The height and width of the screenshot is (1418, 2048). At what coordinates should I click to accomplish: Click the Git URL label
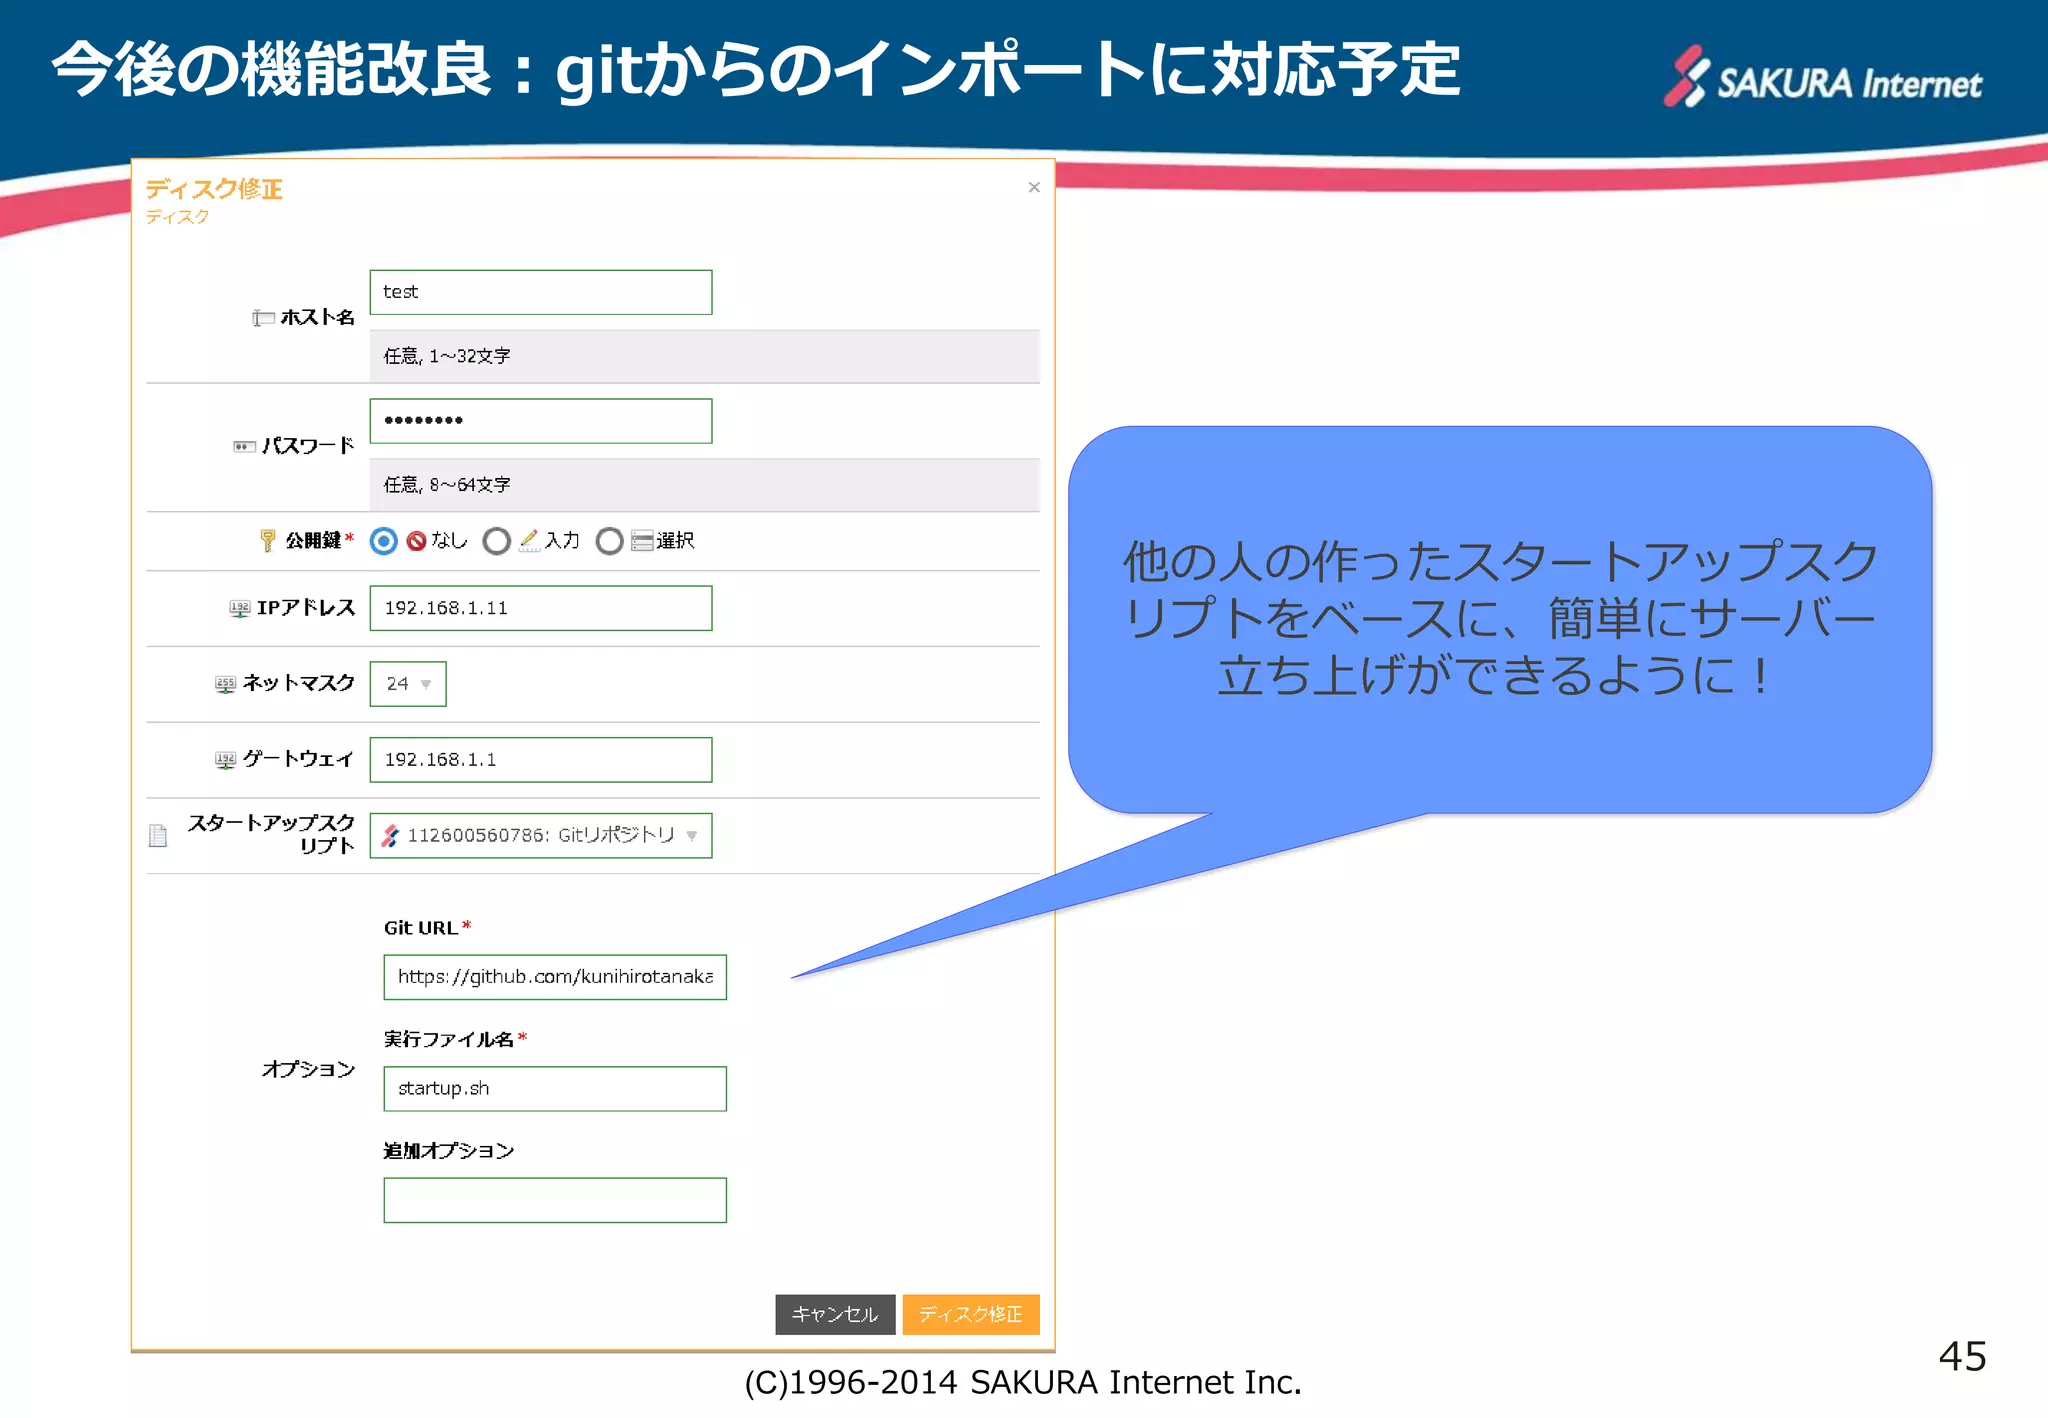(421, 928)
